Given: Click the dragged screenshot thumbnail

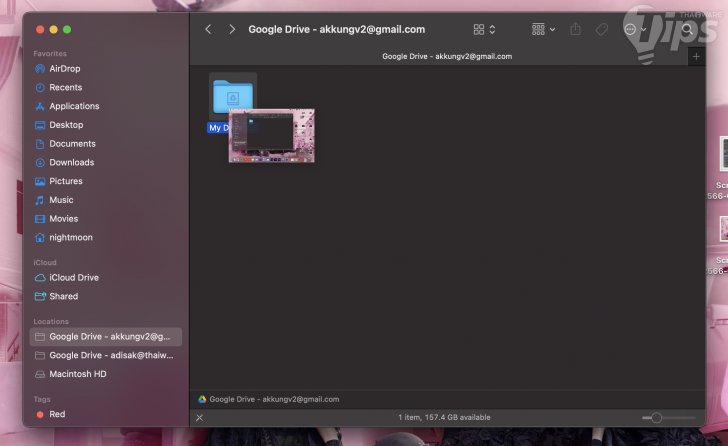Looking at the screenshot, I should tap(272, 136).
